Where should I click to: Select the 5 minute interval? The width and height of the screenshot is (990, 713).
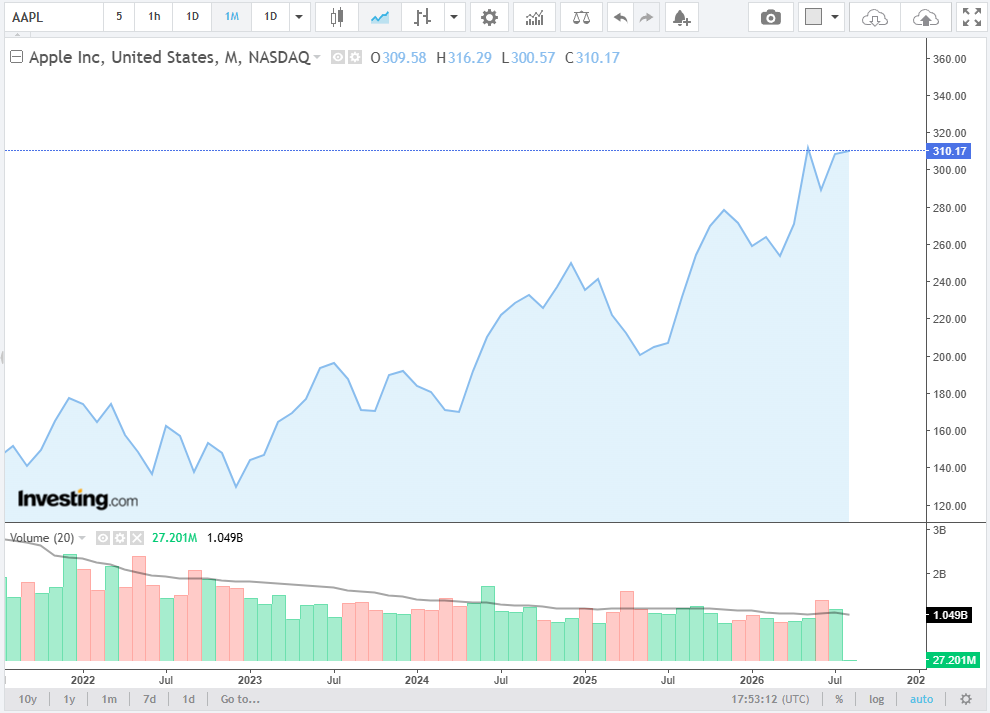point(119,16)
